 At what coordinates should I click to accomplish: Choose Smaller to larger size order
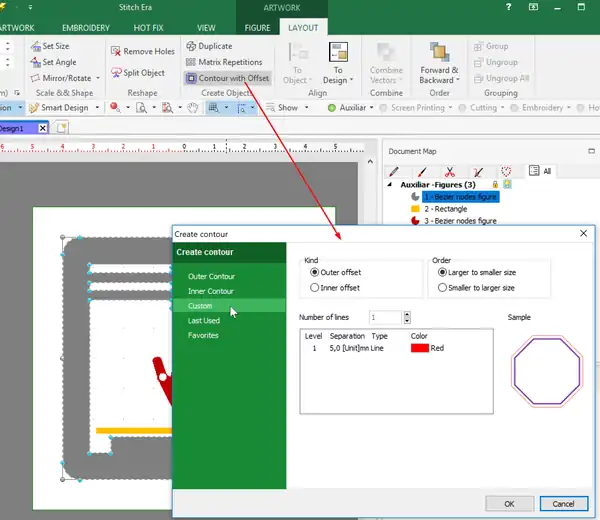click(x=443, y=288)
